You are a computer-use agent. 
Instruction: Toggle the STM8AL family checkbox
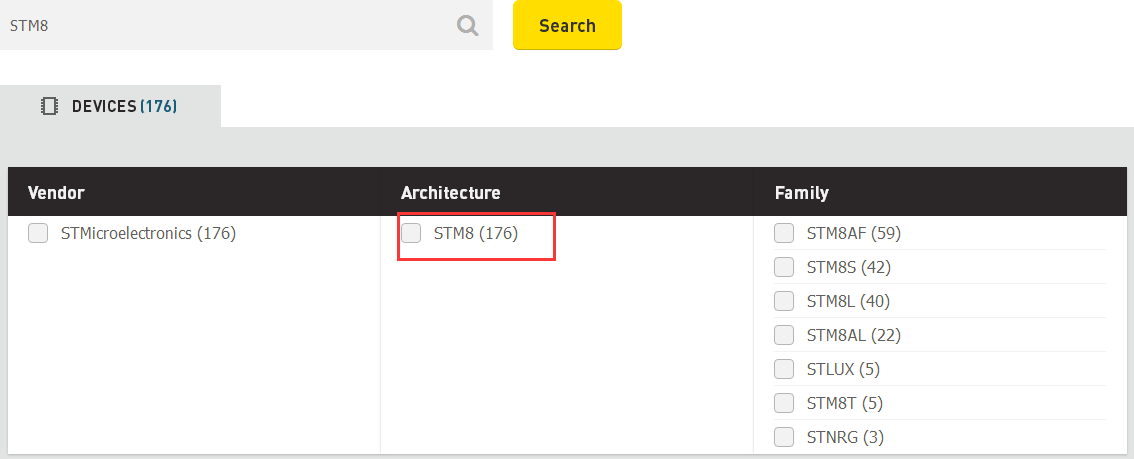(784, 336)
